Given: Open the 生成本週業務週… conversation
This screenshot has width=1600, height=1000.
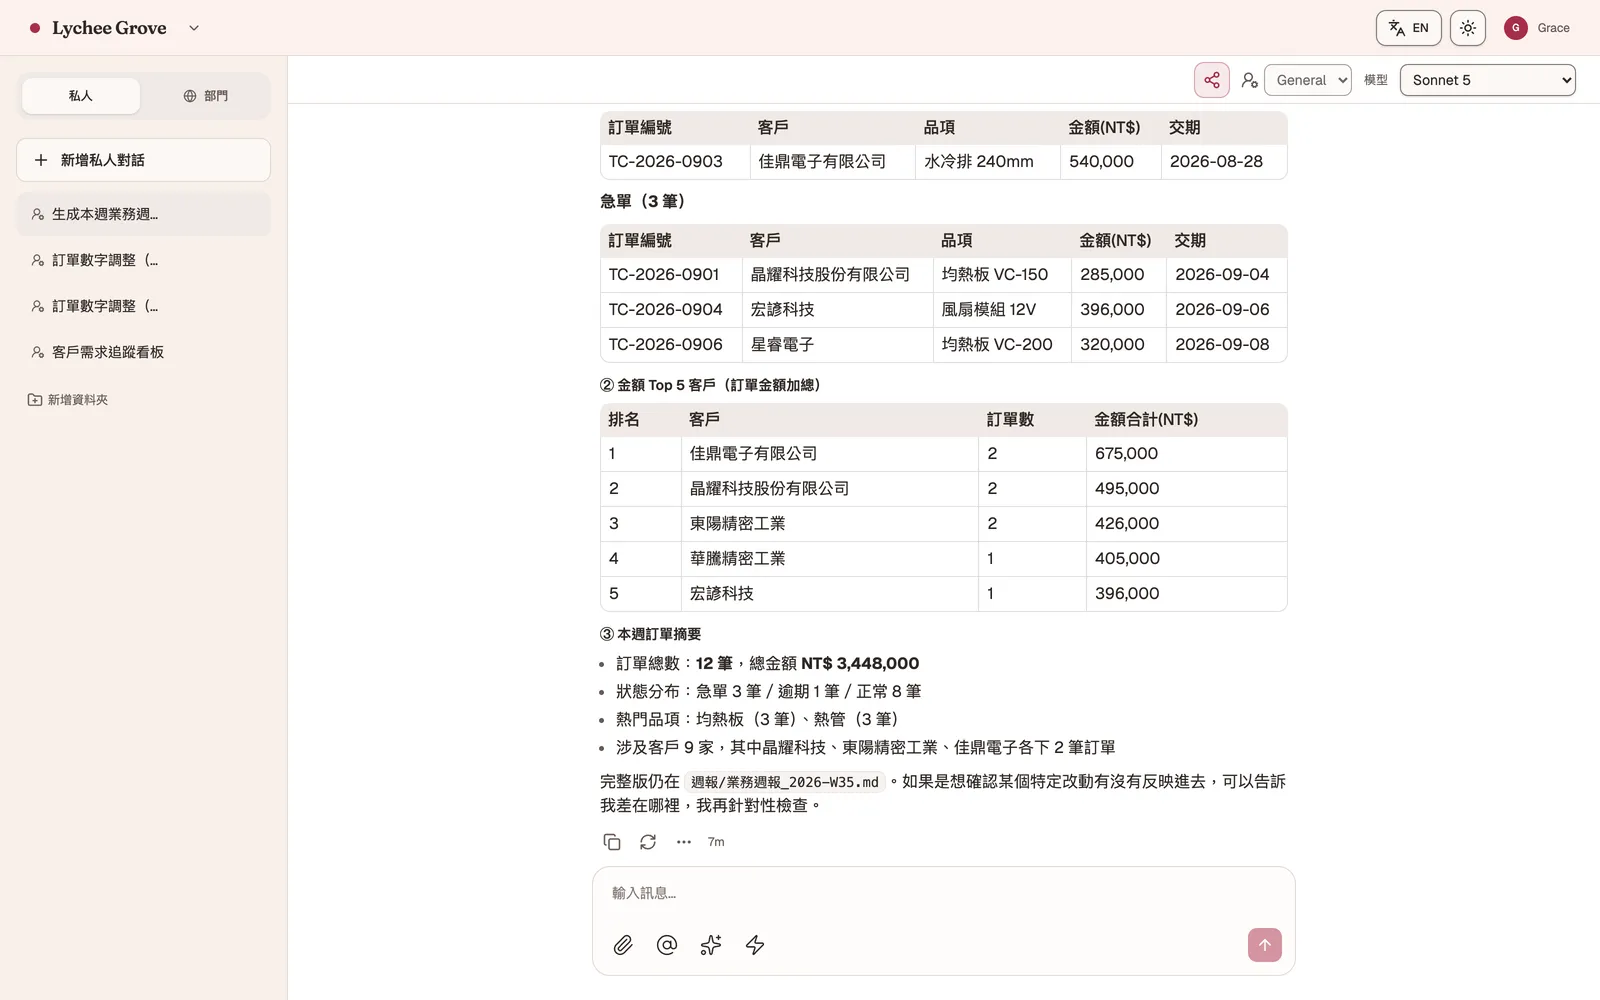Looking at the screenshot, I should pyautogui.click(x=143, y=214).
